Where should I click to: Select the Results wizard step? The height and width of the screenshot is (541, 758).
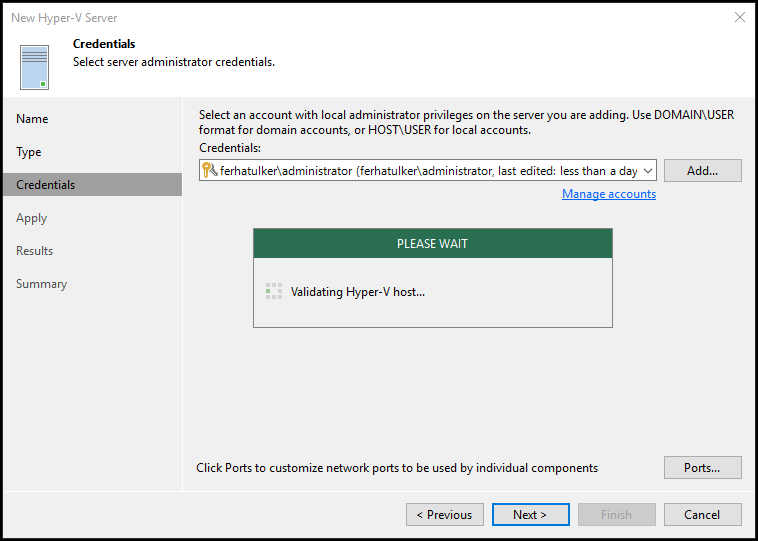click(34, 251)
